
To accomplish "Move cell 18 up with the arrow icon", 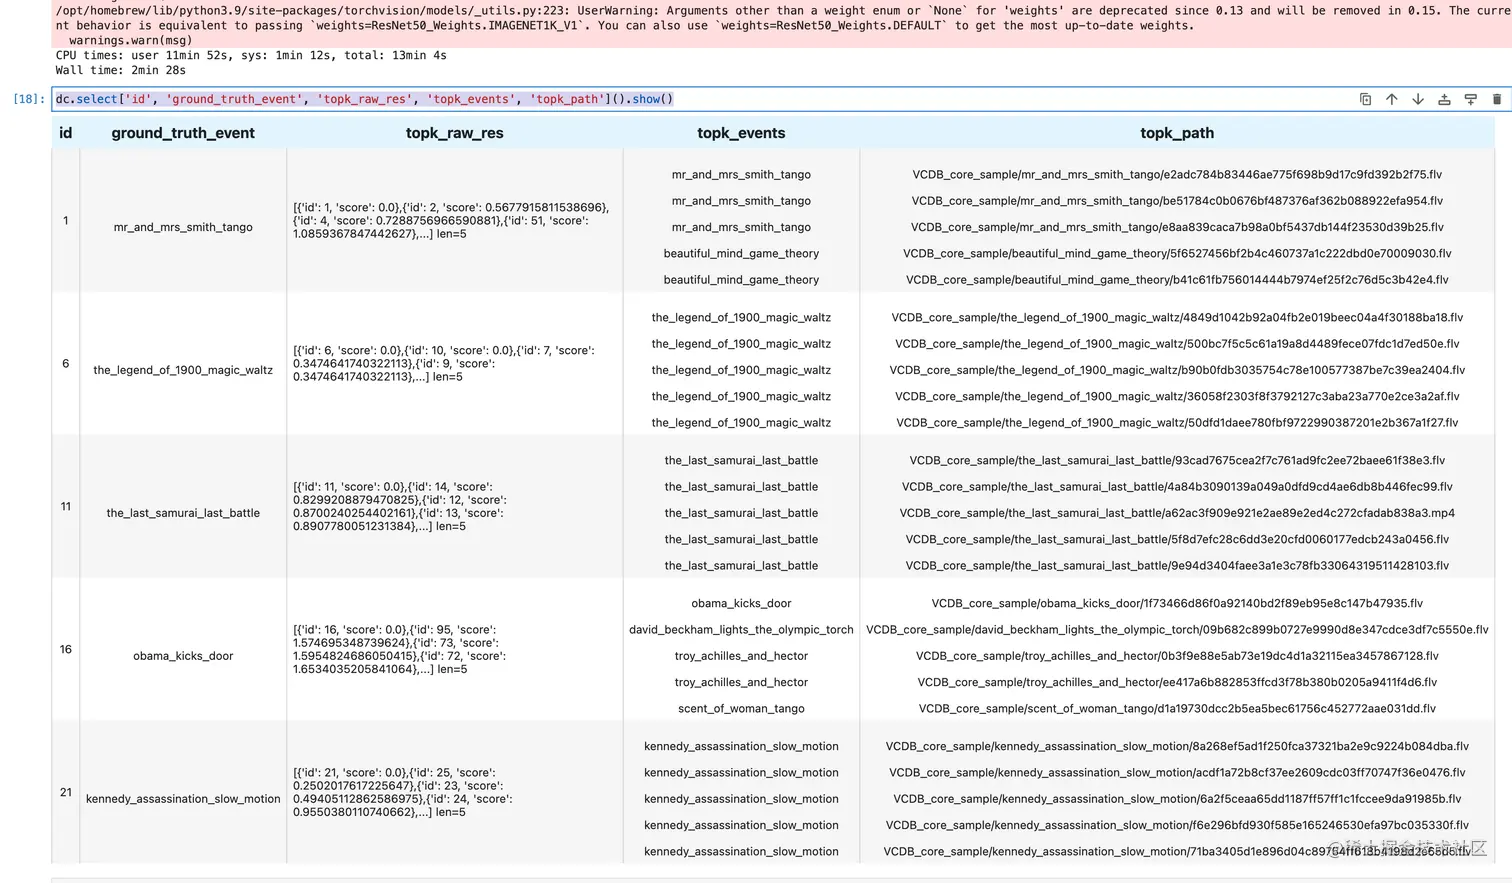I will [1391, 99].
